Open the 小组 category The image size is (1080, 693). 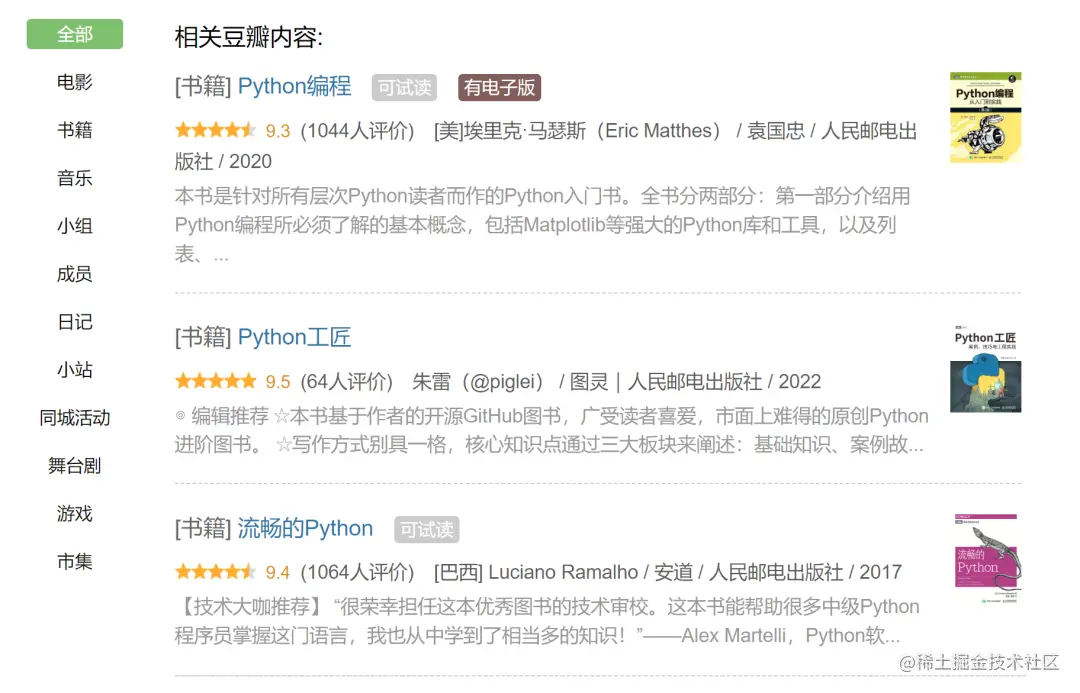point(73,226)
